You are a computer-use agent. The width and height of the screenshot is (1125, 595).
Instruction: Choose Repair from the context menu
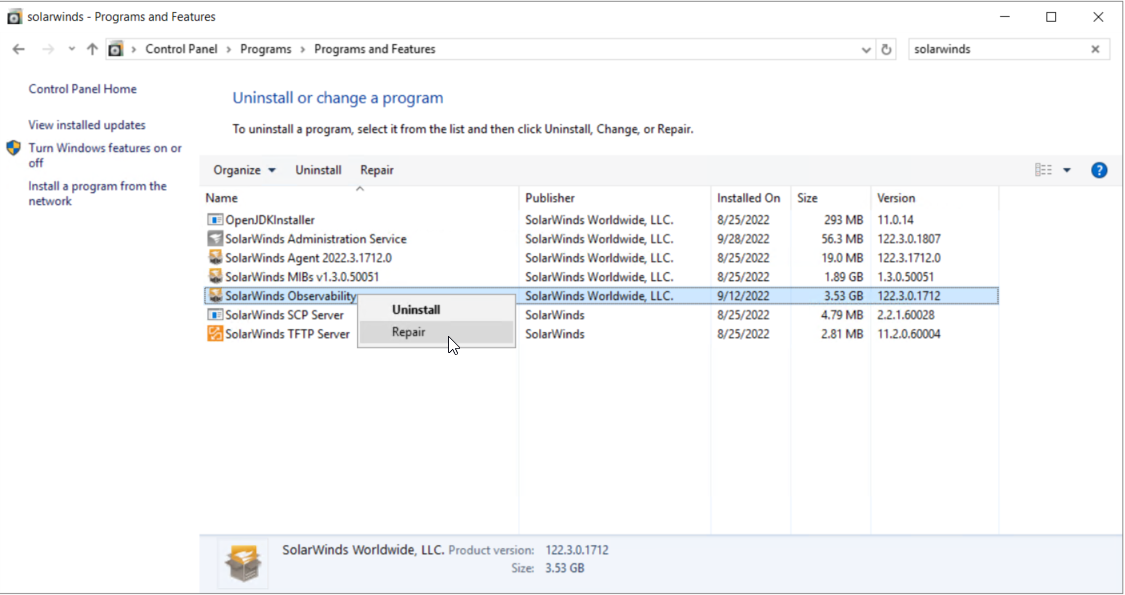coord(409,332)
